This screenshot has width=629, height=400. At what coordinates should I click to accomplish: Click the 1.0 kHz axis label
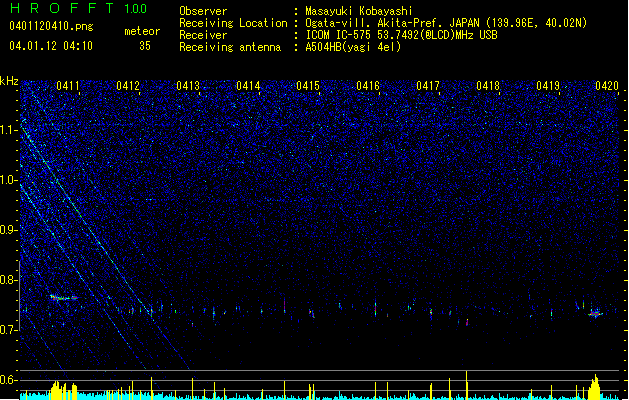(9, 180)
